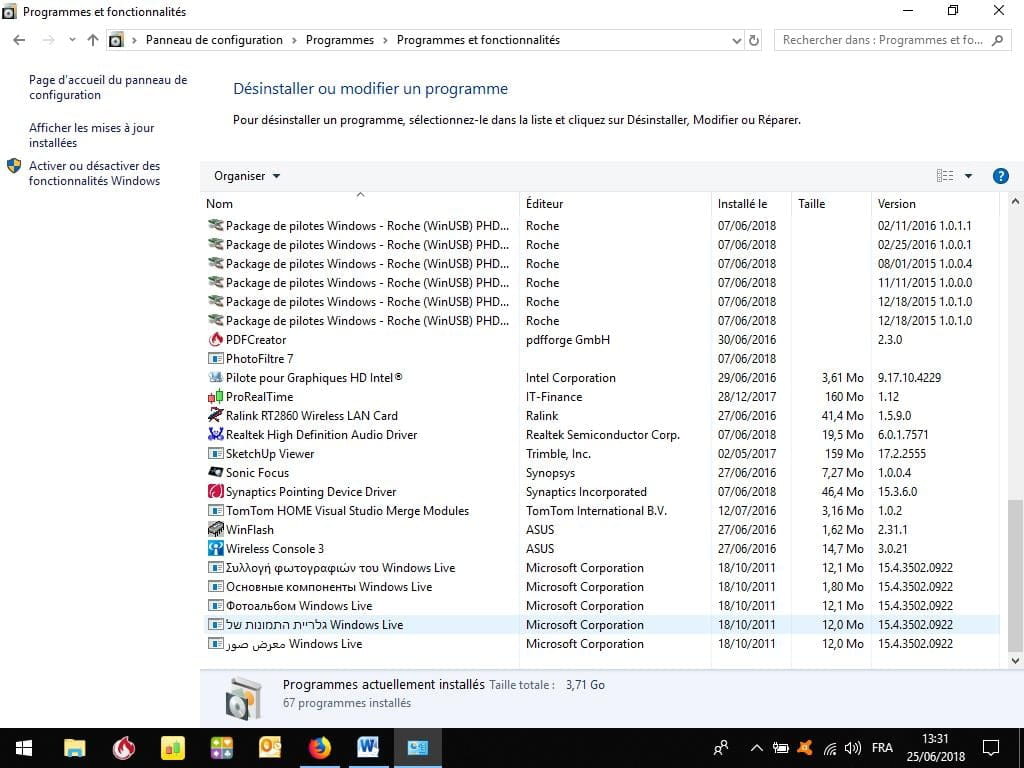Open Activer ou désactiver des fonctionnalités Windows

(x=95, y=173)
